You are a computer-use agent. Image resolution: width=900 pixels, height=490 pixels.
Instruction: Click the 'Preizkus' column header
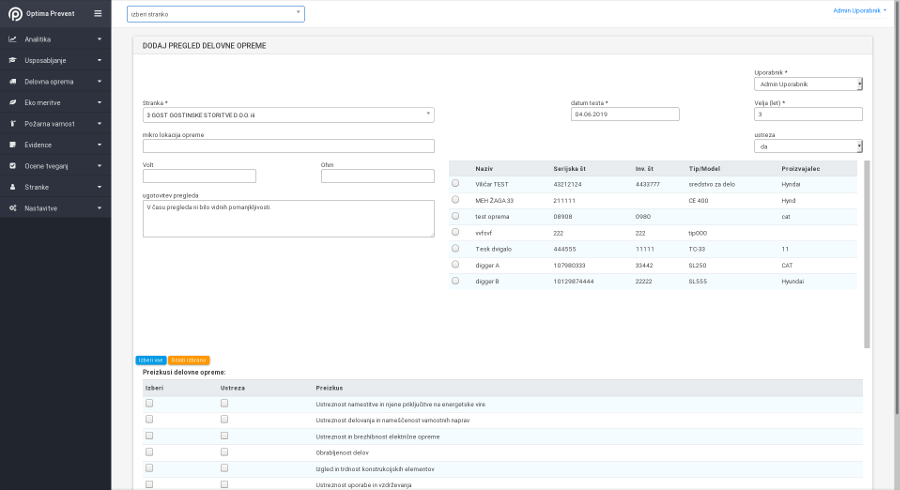point(329,388)
